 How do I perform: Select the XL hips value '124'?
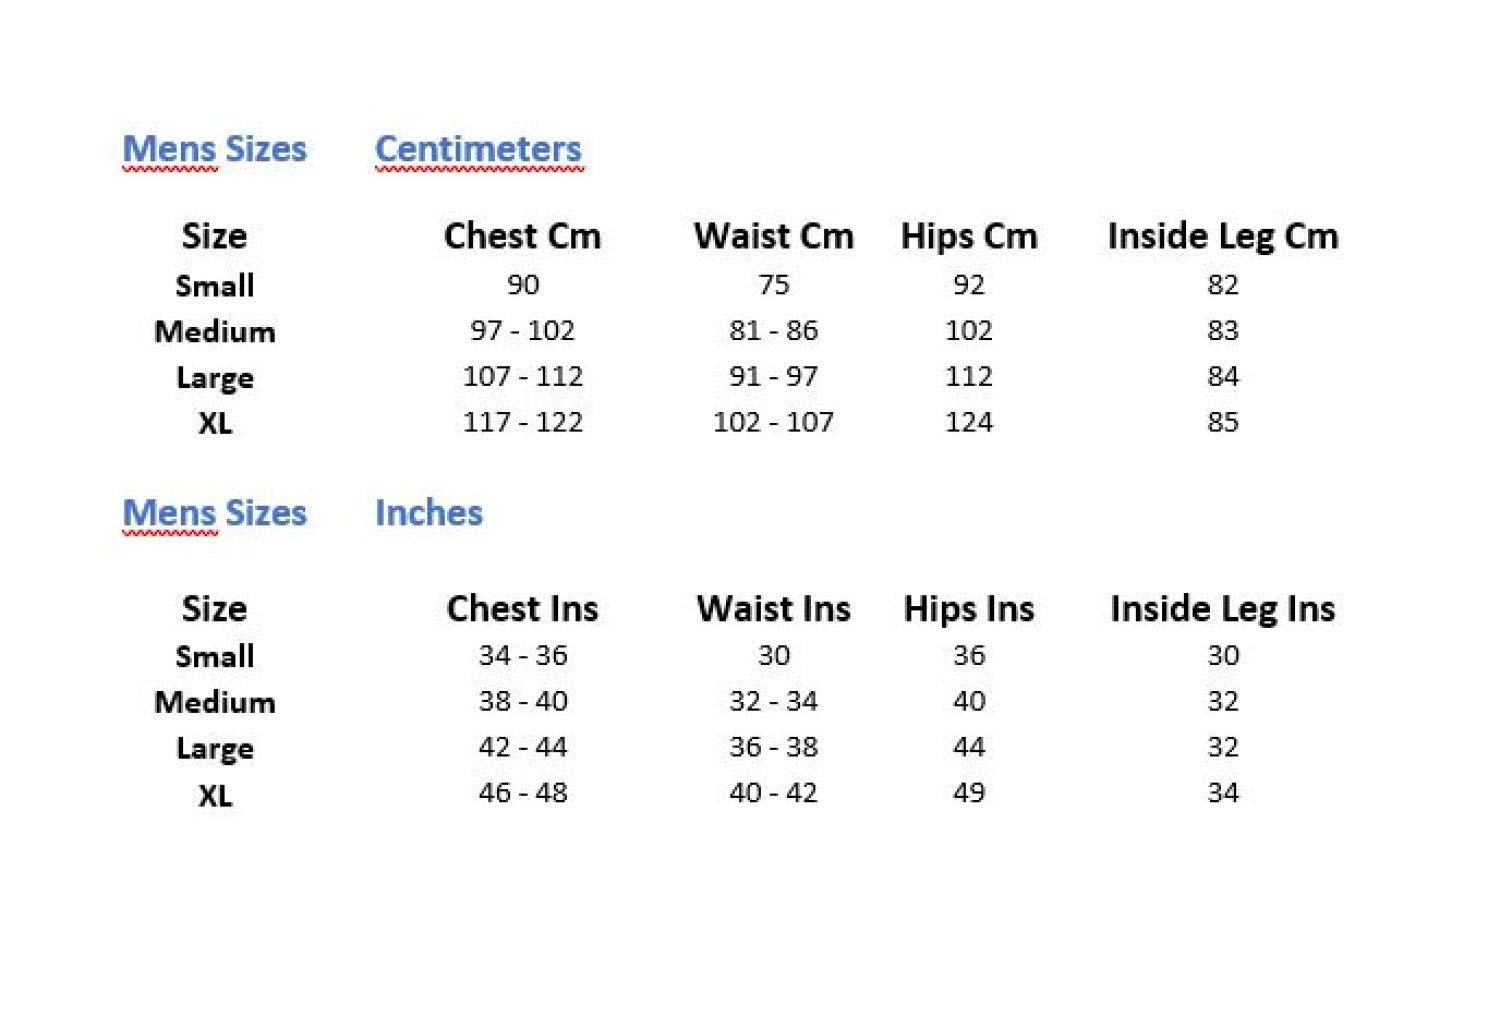point(968,422)
